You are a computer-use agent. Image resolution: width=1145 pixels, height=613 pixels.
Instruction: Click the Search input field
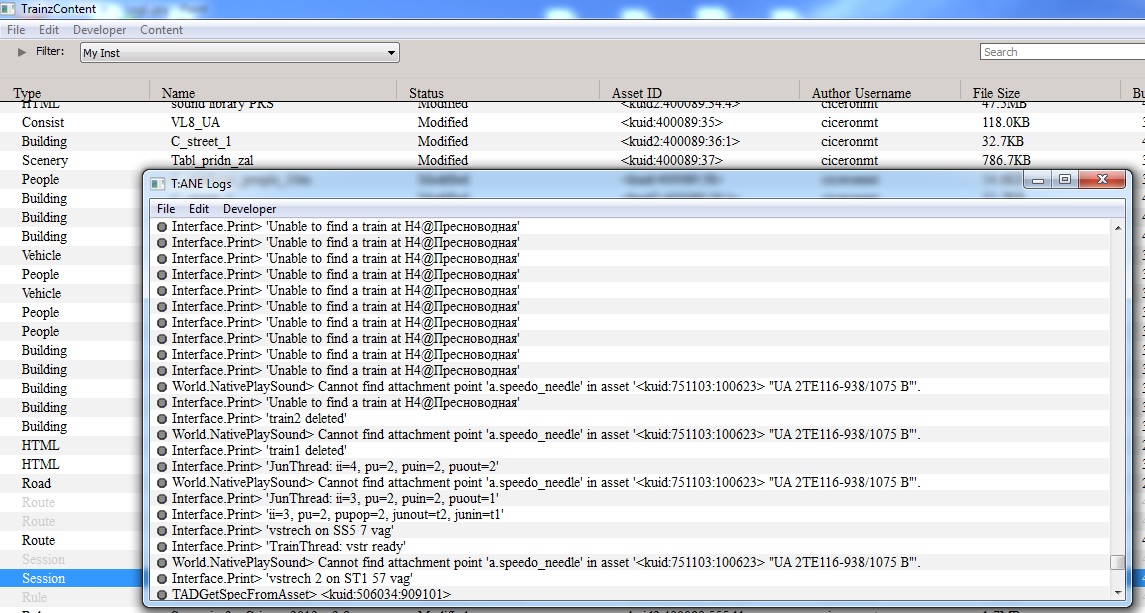pyautogui.click(x=1062, y=52)
